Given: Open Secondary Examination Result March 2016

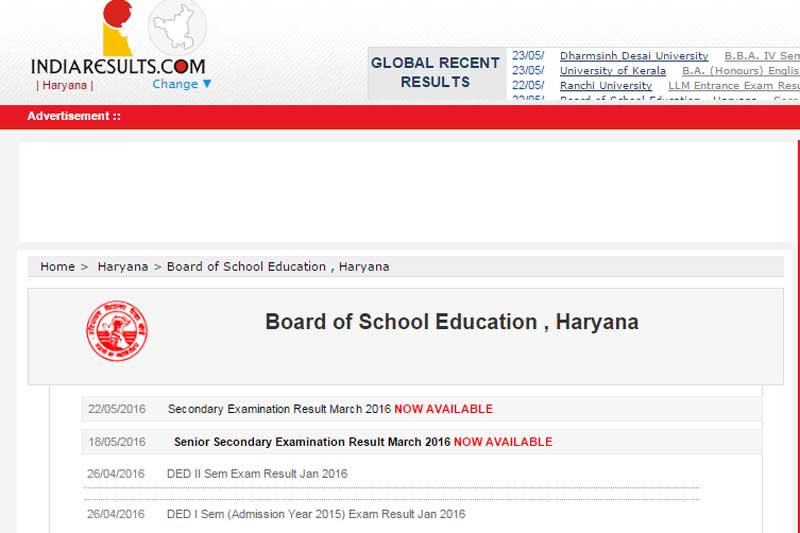Looking at the screenshot, I should [x=330, y=409].
